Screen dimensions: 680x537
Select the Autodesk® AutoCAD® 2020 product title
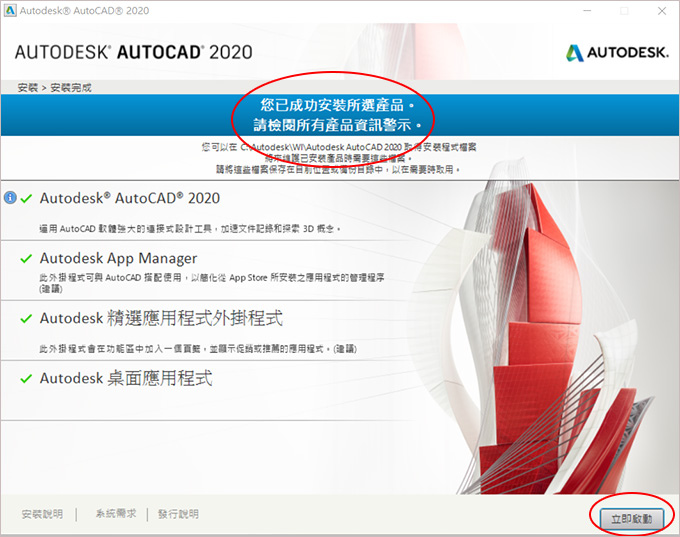click(130, 198)
